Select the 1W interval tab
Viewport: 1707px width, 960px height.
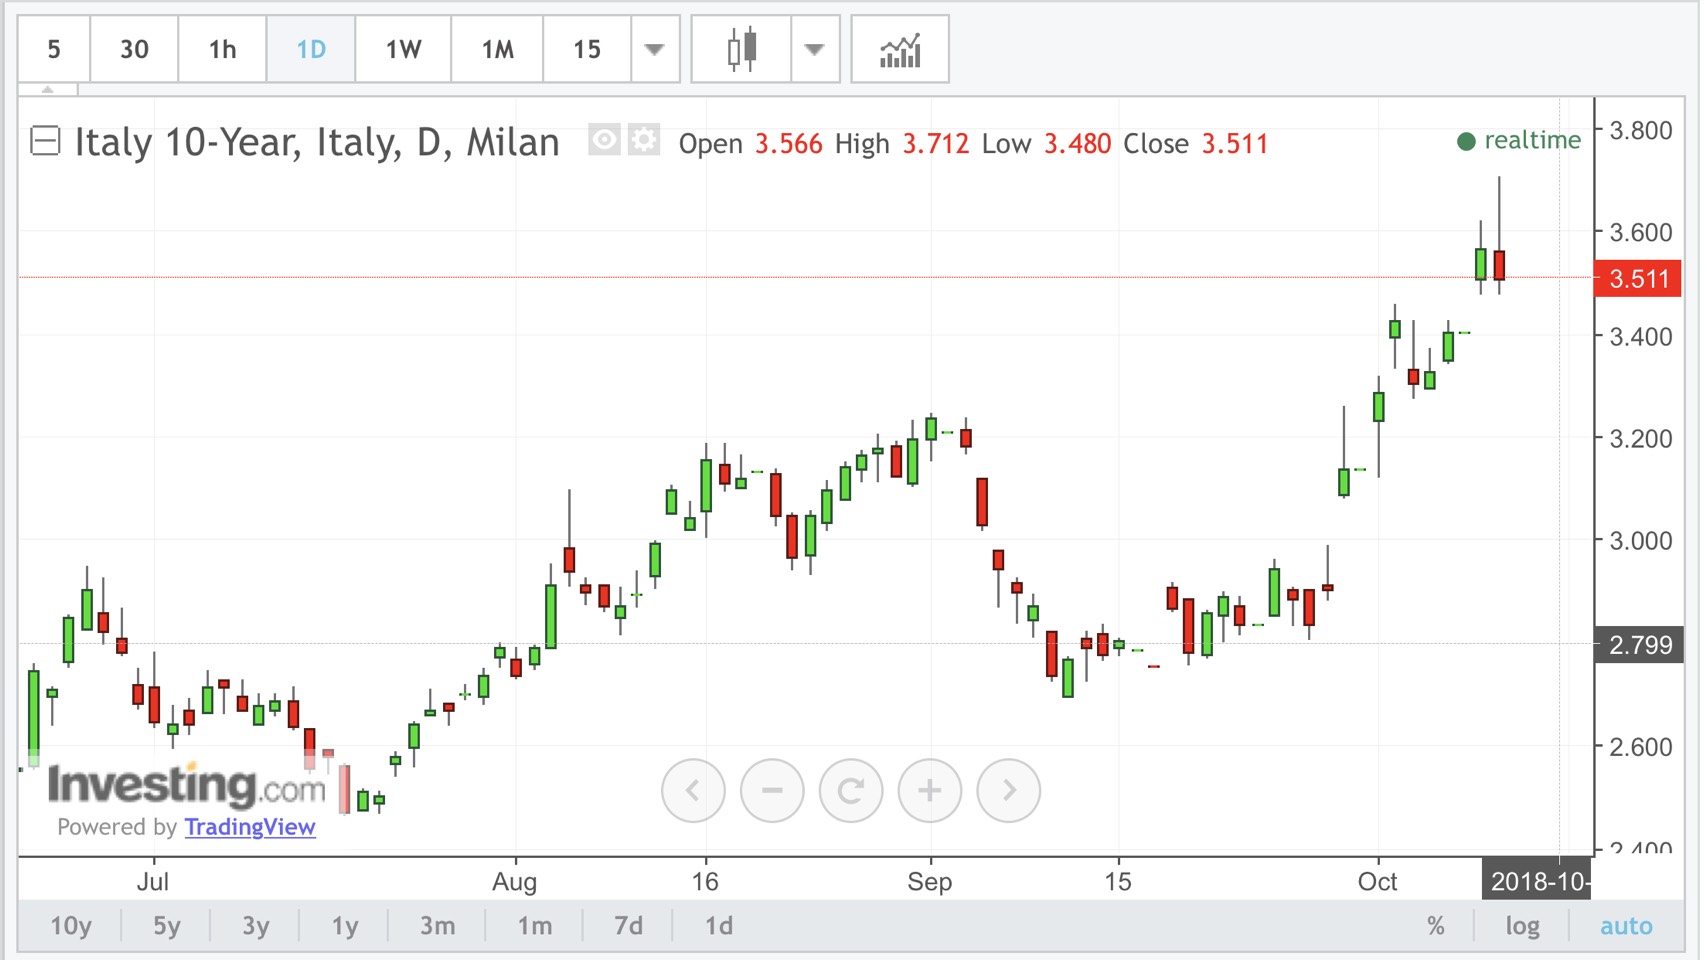tap(403, 49)
